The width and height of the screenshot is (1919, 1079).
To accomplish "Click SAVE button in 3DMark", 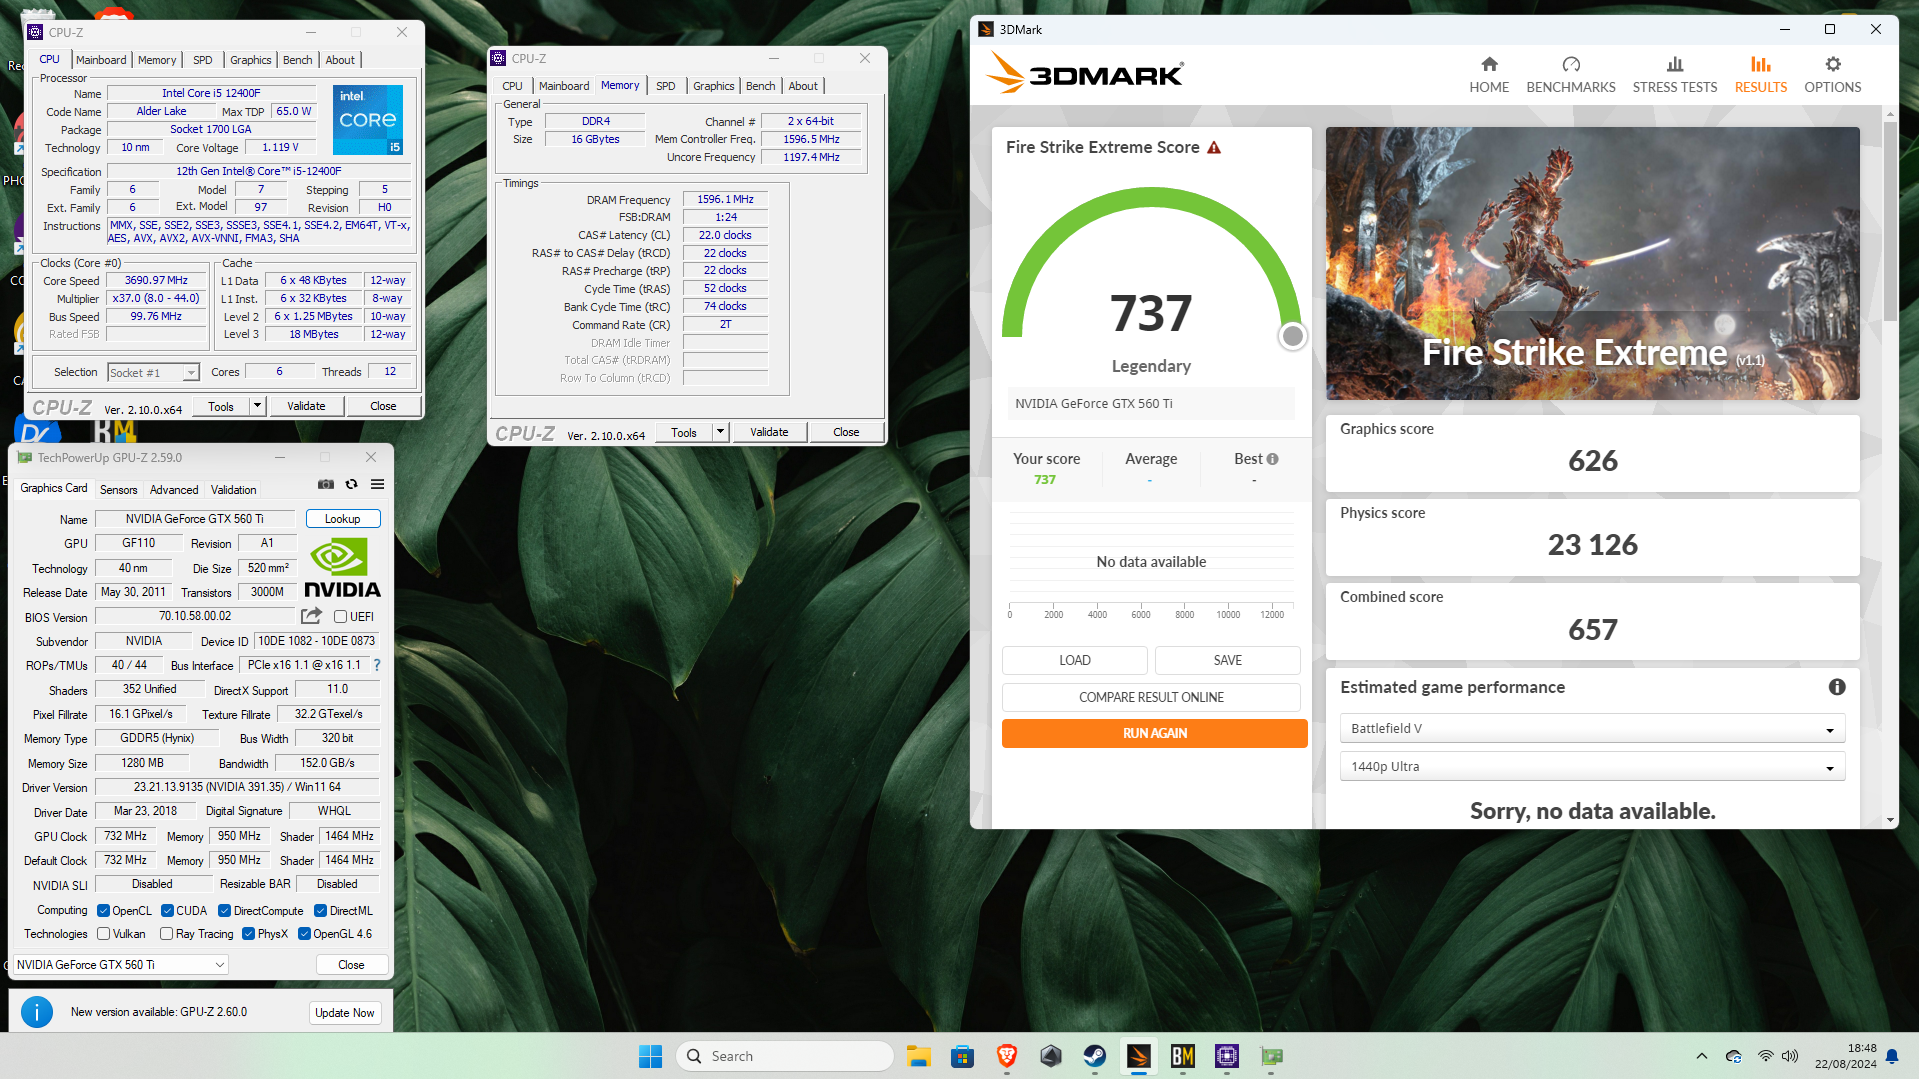I will pyautogui.click(x=1227, y=660).
